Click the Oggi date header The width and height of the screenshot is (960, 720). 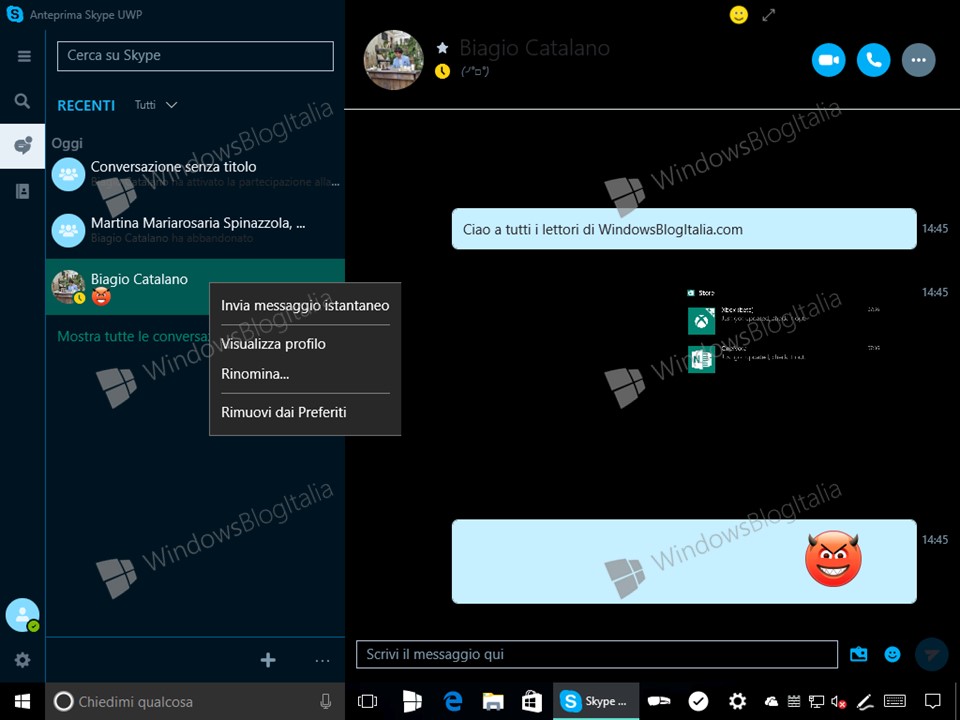67,143
